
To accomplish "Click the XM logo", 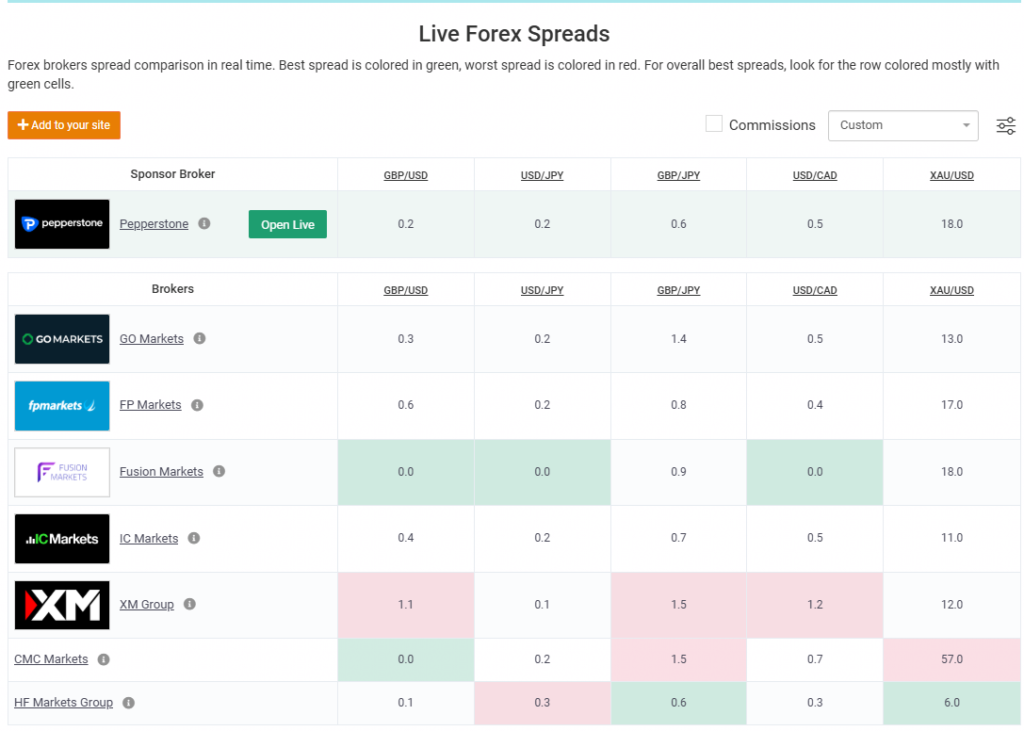I will point(62,605).
